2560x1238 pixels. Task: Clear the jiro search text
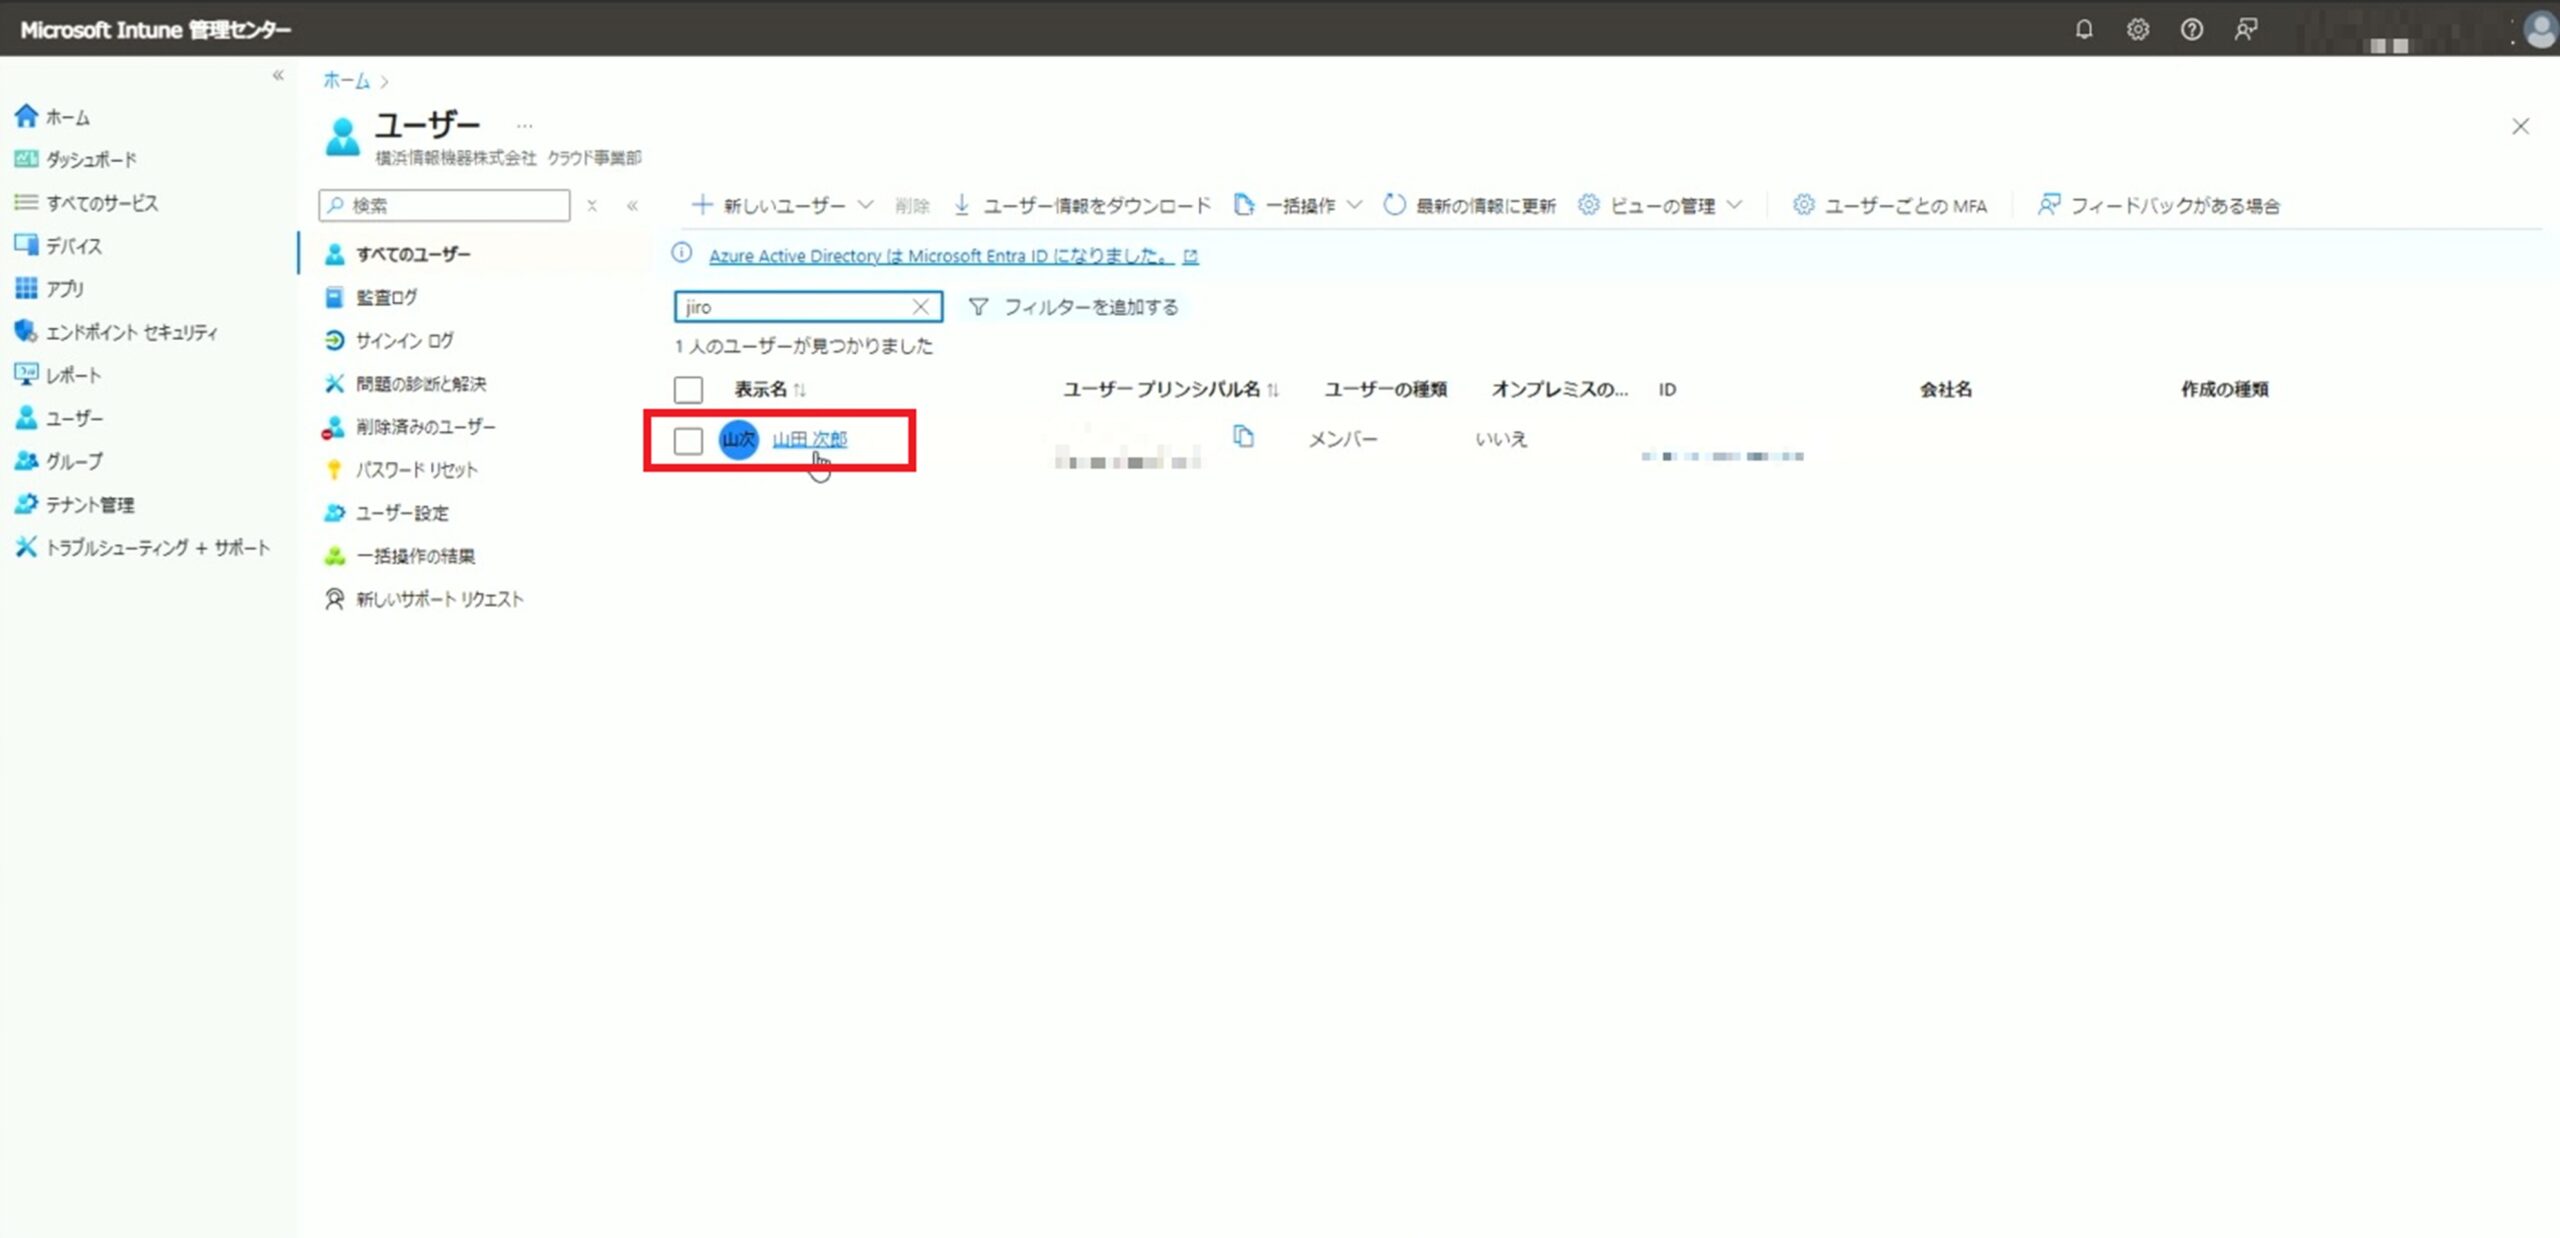tap(920, 307)
